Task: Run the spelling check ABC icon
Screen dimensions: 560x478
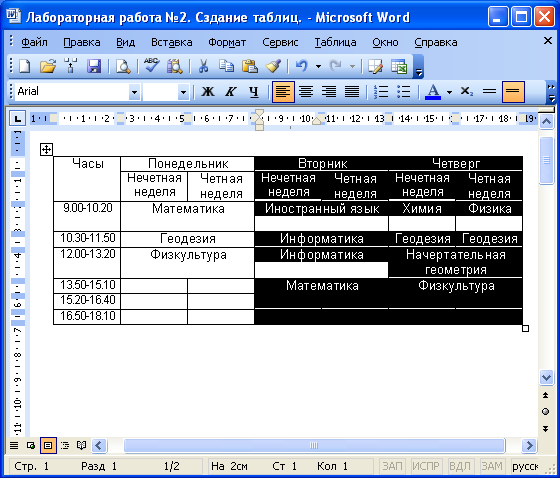Action: click(x=152, y=66)
